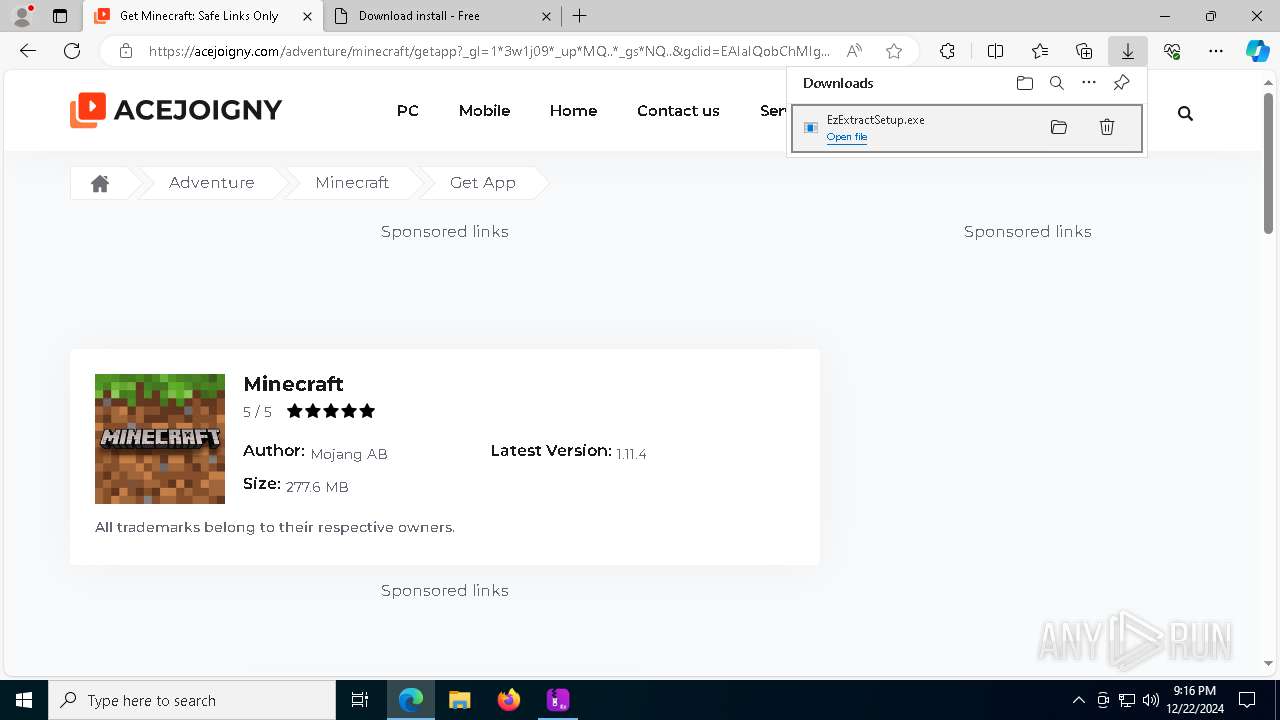Click the Latest Version 1.11.4 text
This screenshot has width=1280, height=720.
pyautogui.click(x=568, y=452)
